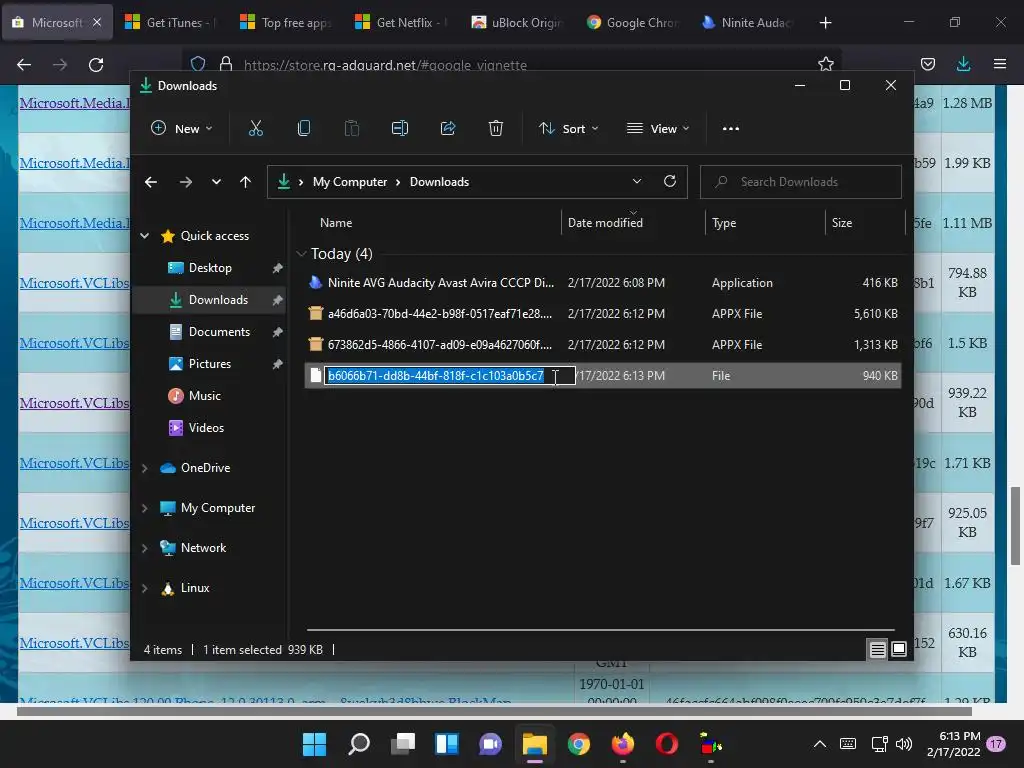
Task: Open the address bar history dropdown
Action: [637, 182]
